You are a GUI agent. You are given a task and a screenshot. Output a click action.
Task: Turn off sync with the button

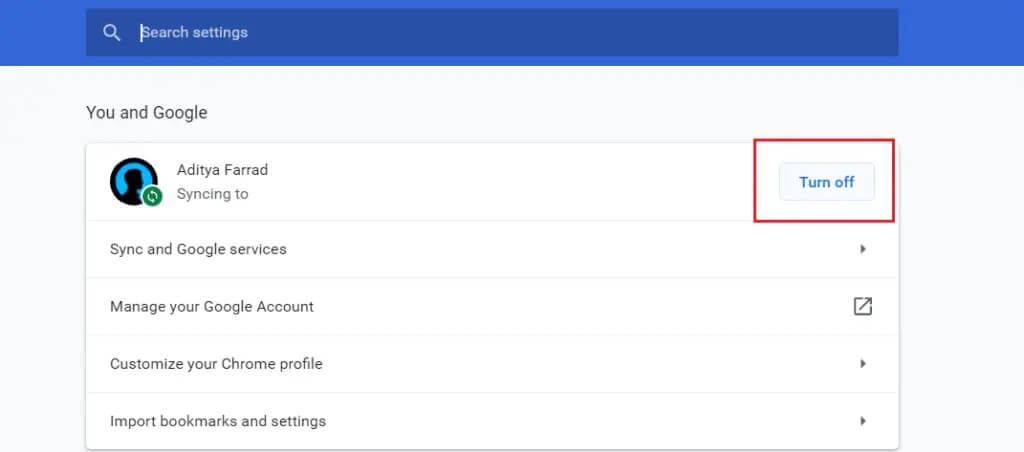826,182
